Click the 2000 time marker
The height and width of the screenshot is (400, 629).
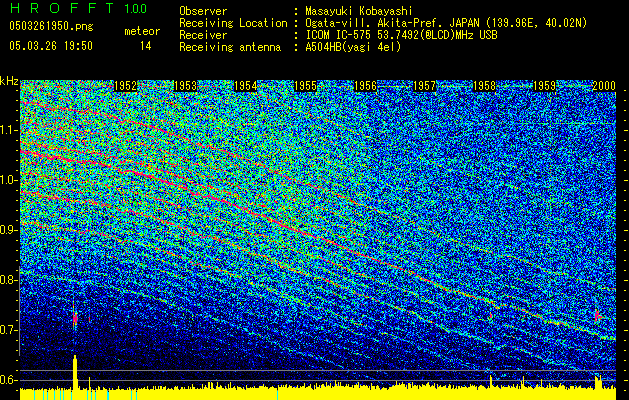[x=604, y=86]
